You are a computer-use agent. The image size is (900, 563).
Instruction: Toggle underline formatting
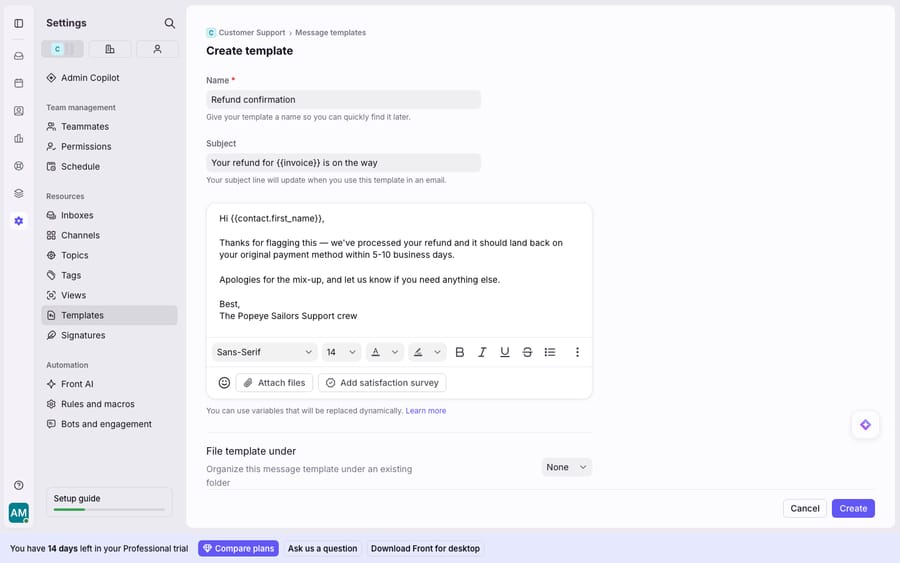[505, 352]
